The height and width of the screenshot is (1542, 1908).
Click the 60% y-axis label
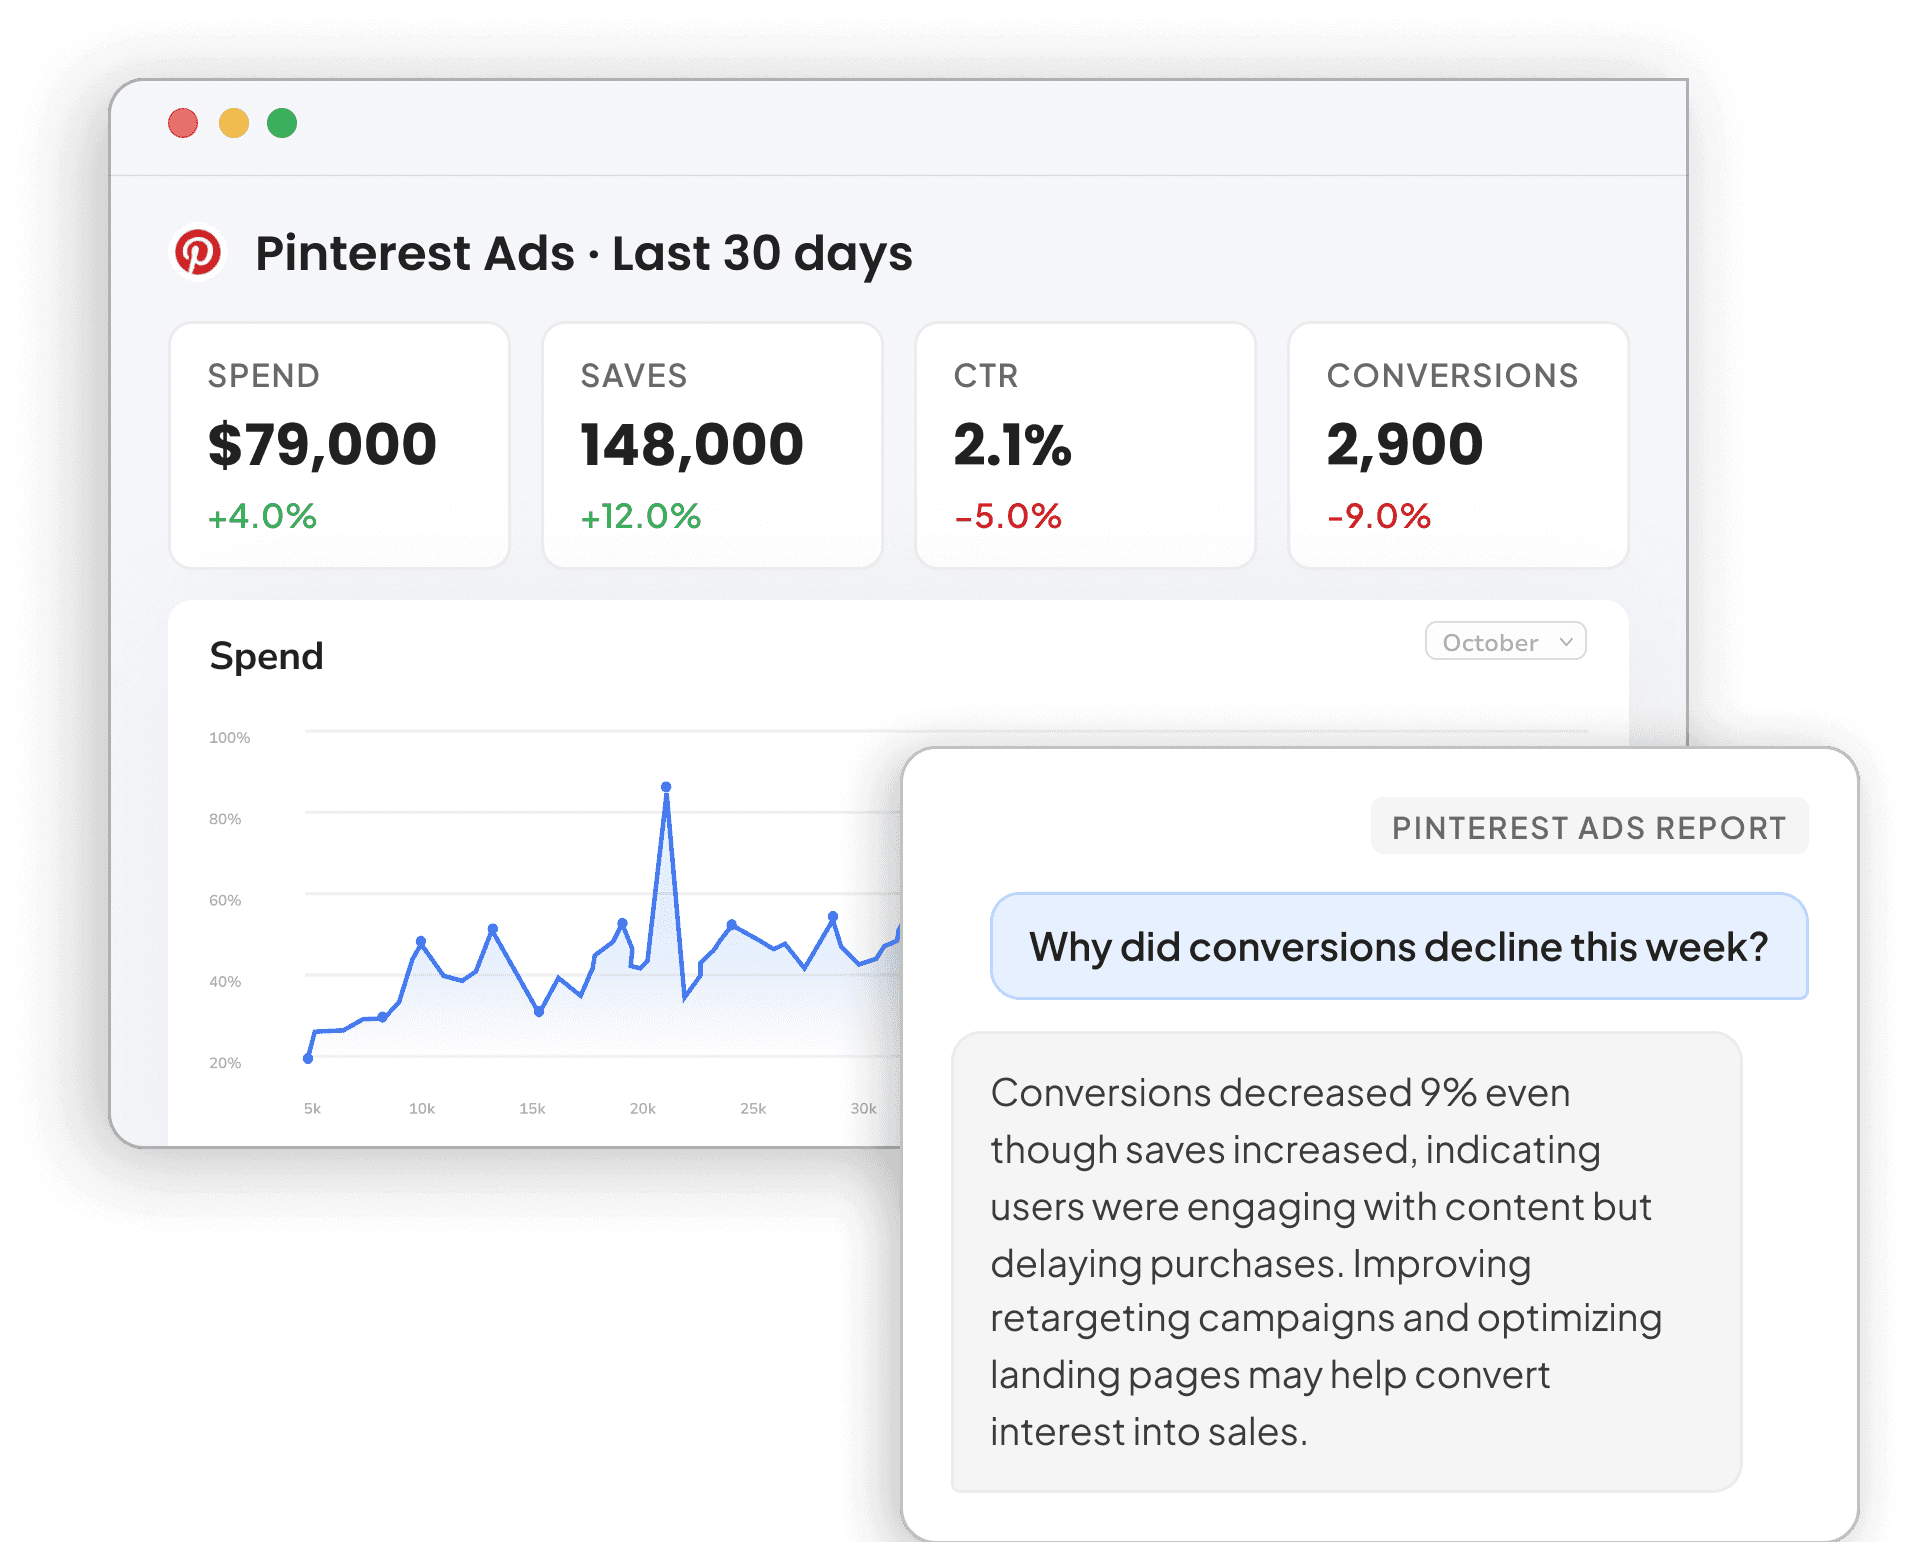[225, 900]
